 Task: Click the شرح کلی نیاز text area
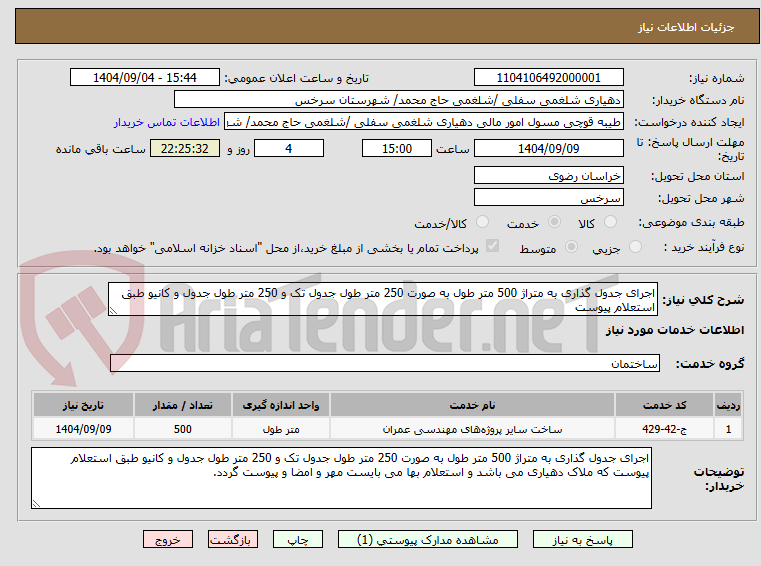(x=382, y=300)
